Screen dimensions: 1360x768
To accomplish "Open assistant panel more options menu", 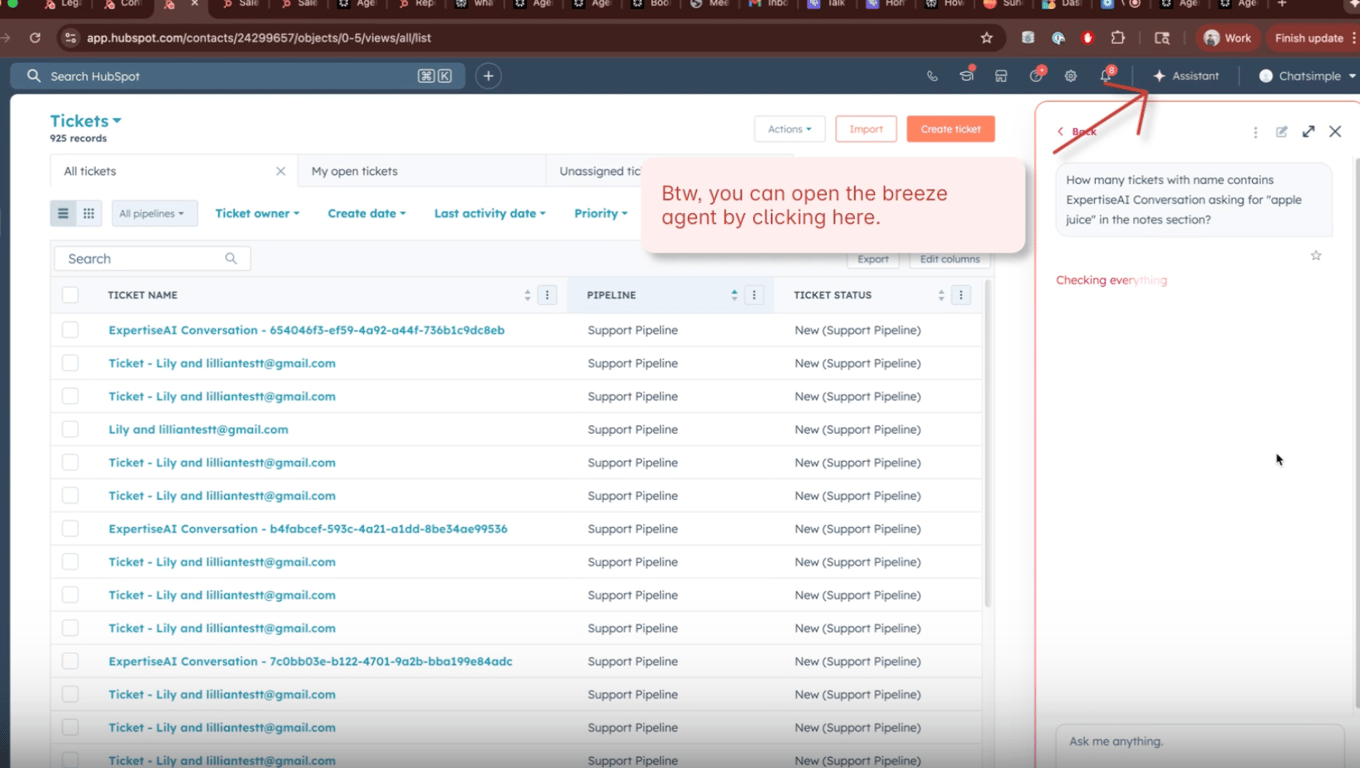I will click(1255, 132).
